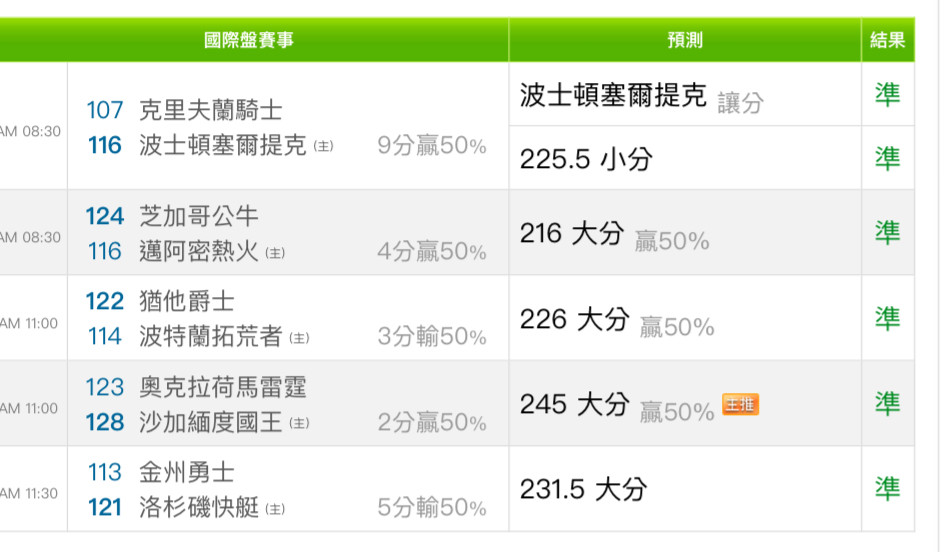Click the 226 大分 prediction
The height and width of the screenshot is (552, 951).
coord(574,319)
